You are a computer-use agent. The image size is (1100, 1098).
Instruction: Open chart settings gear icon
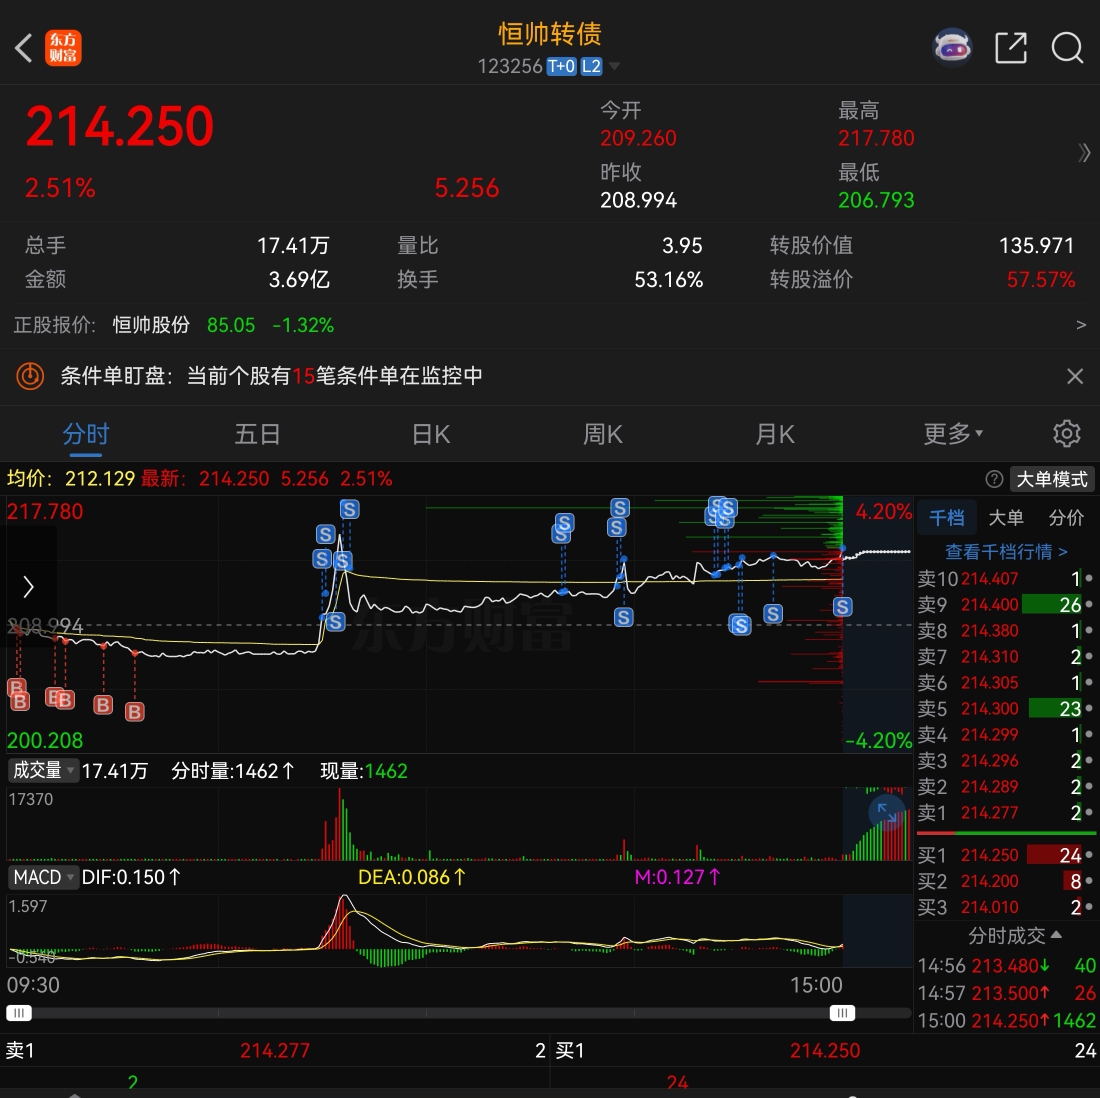tap(1066, 434)
